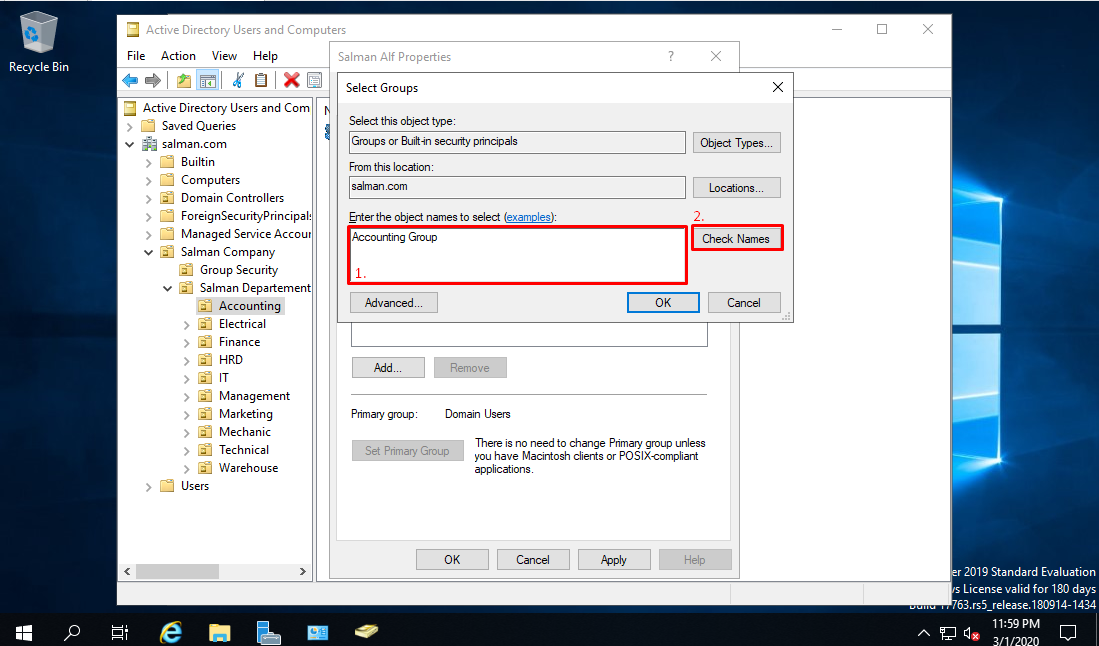Open the File menu
Screen dimensions: 1099x646
[136, 55]
